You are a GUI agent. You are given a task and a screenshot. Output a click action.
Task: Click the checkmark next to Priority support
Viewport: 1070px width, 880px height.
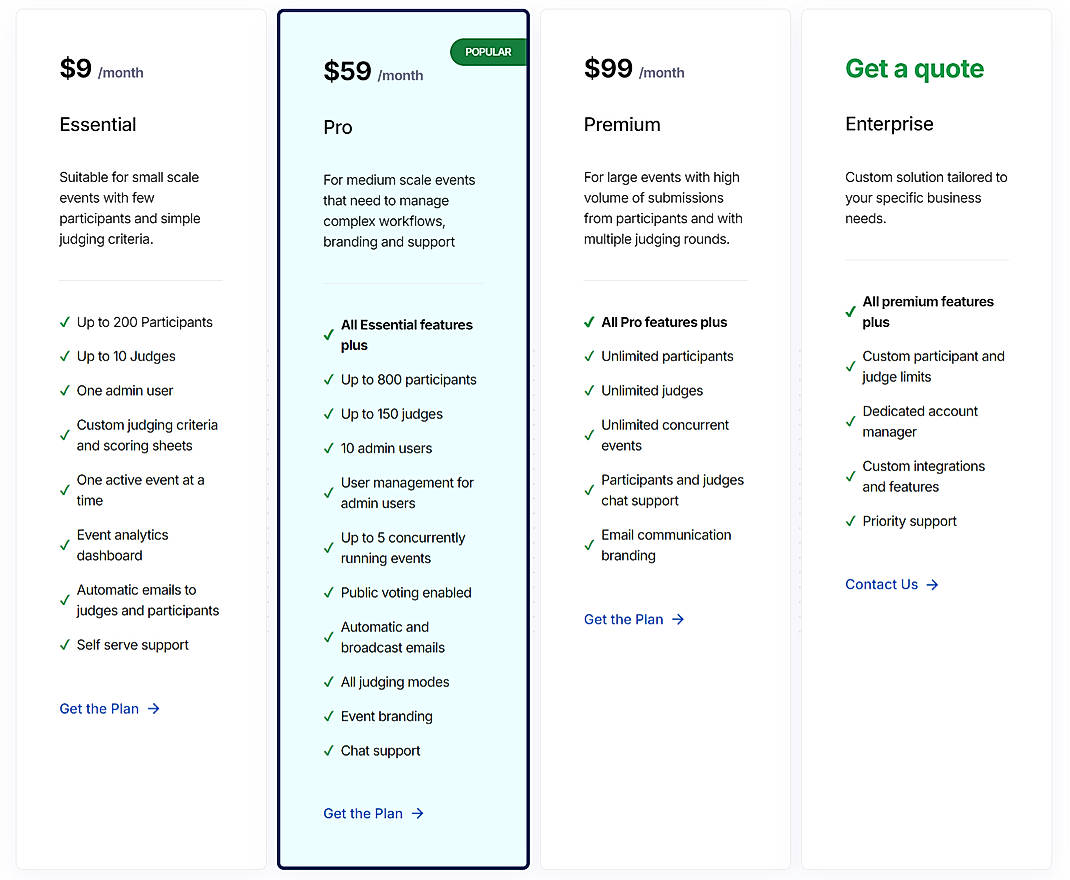[852, 521]
